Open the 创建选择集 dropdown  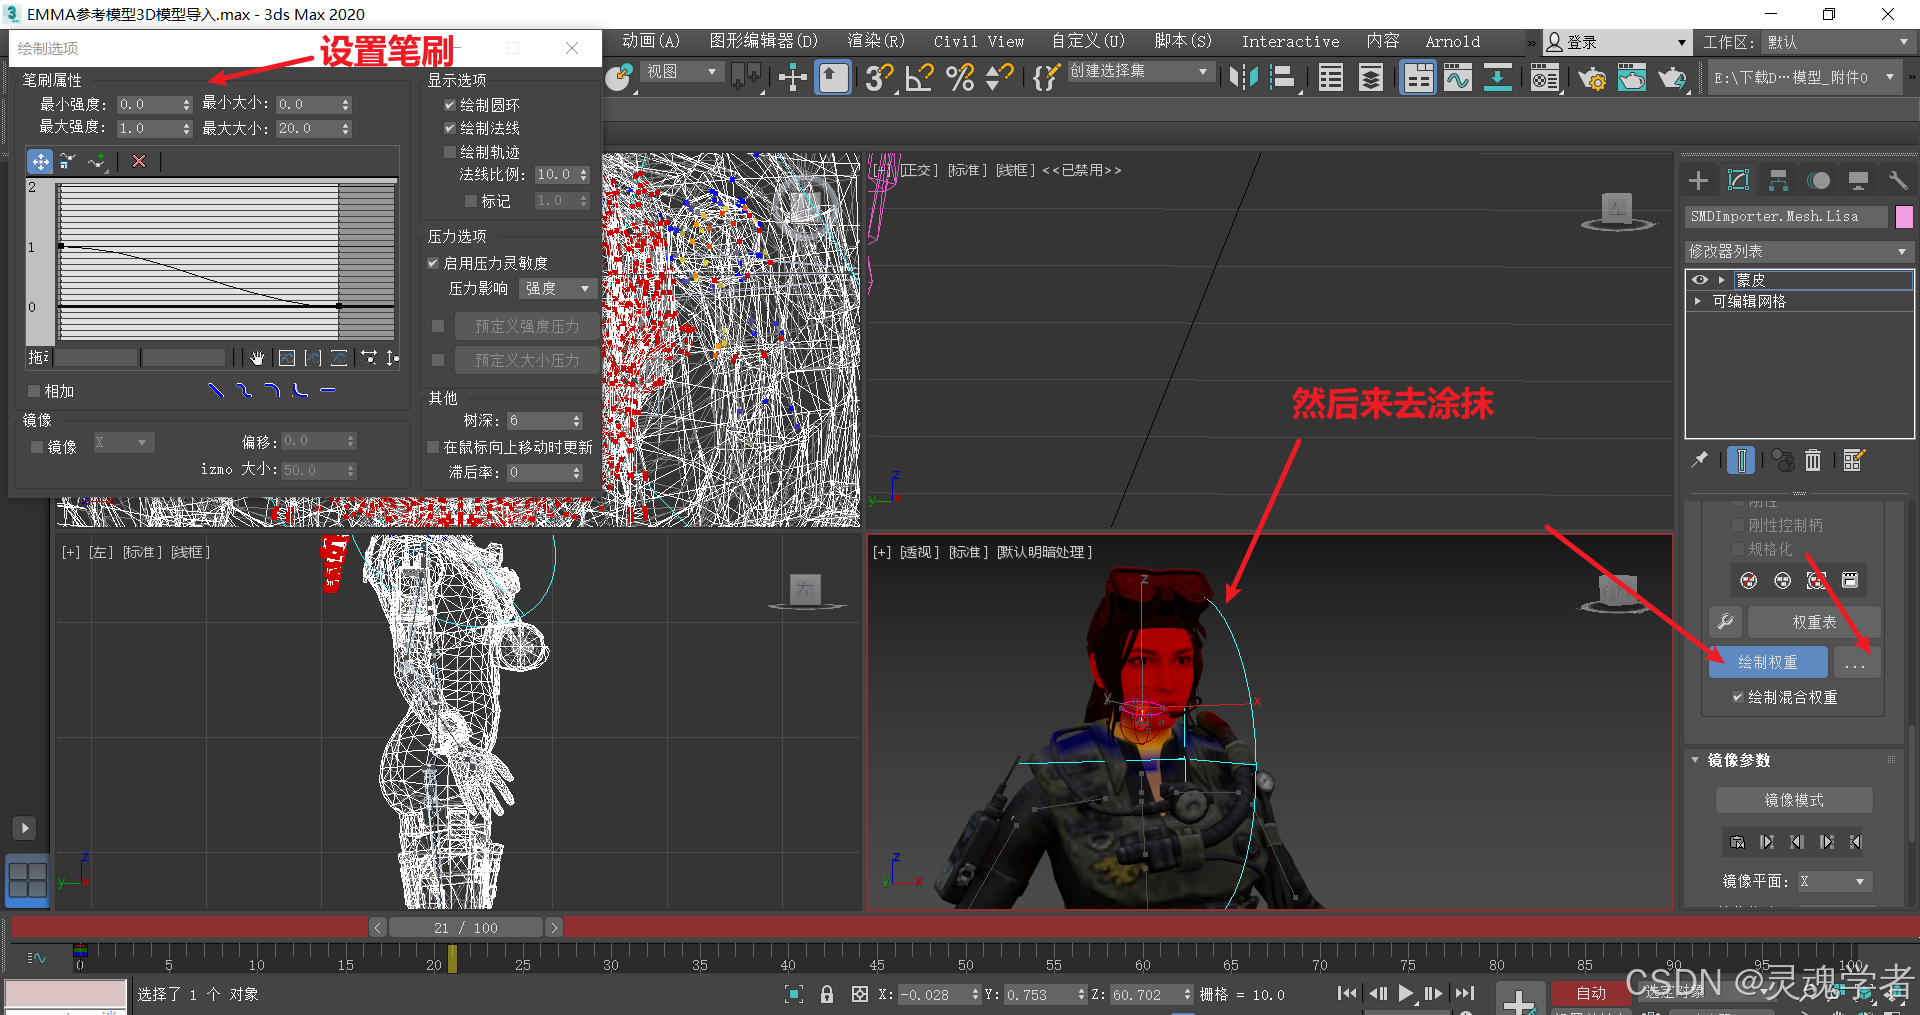[1140, 72]
